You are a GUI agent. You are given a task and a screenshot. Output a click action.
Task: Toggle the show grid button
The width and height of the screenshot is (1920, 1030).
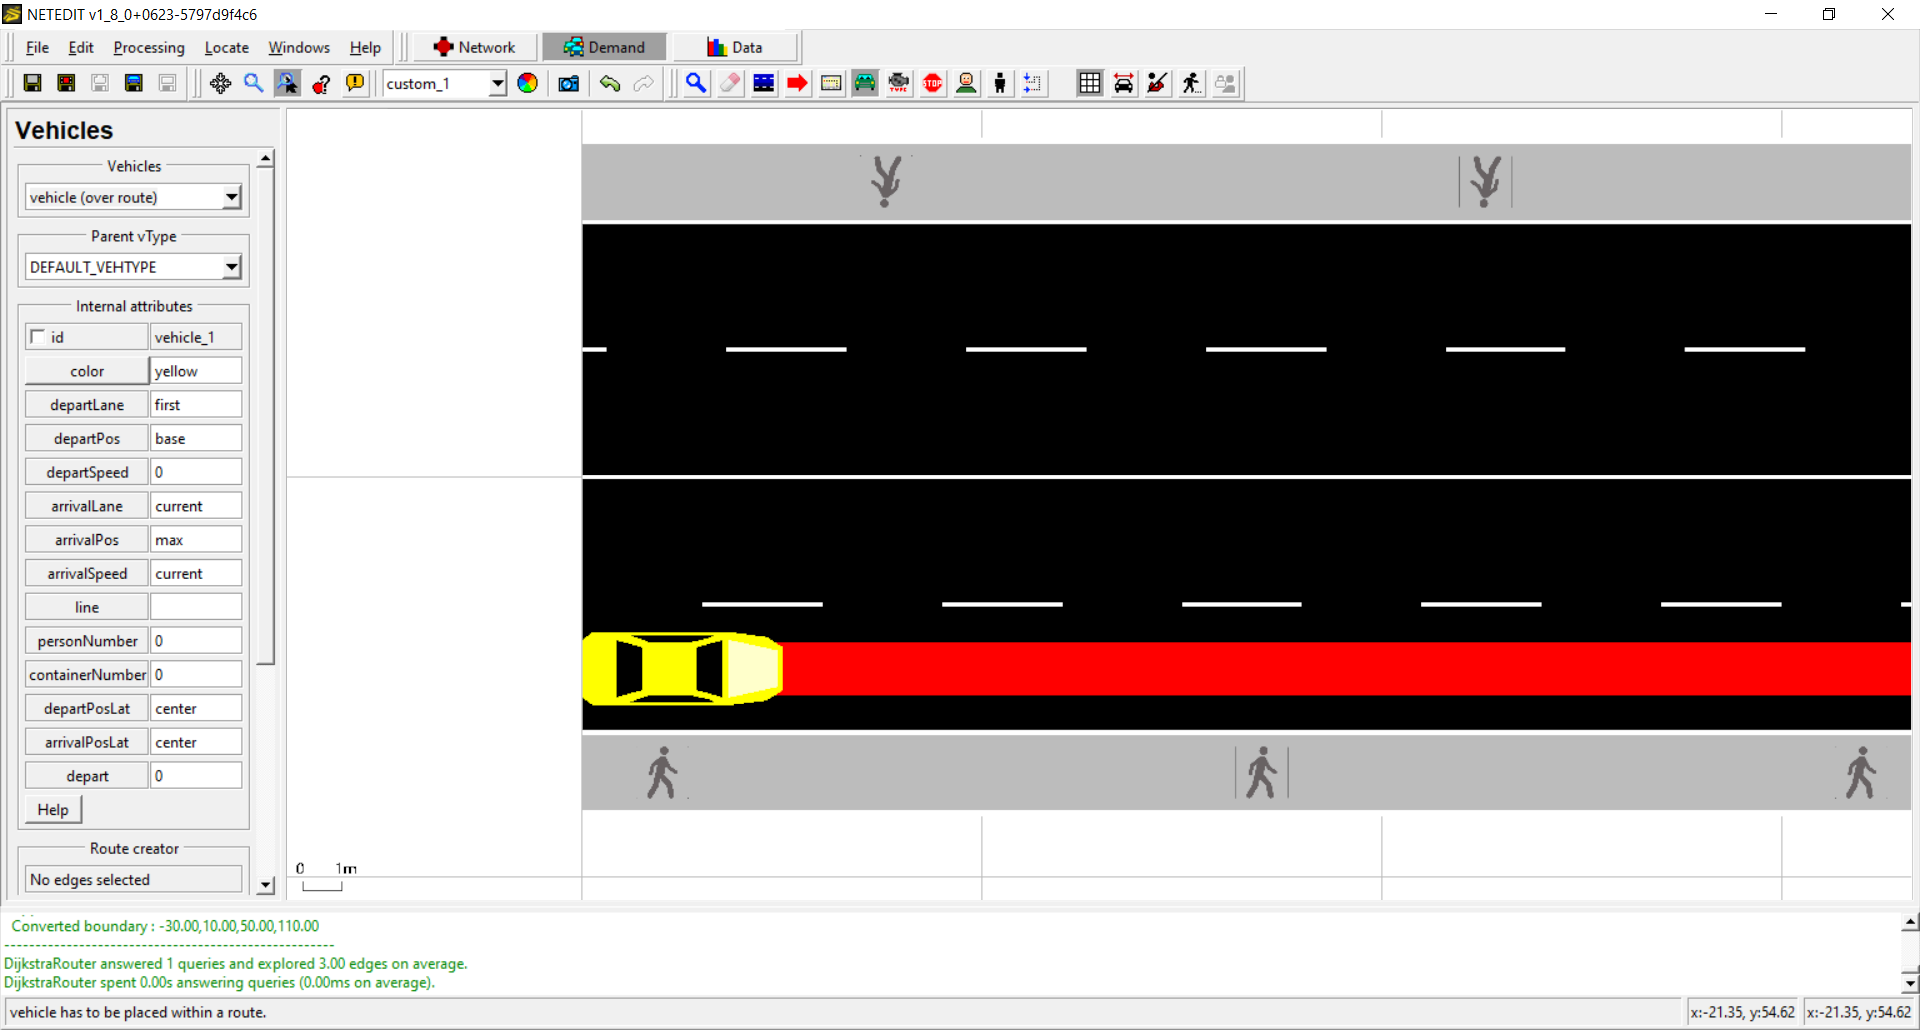(x=1089, y=84)
